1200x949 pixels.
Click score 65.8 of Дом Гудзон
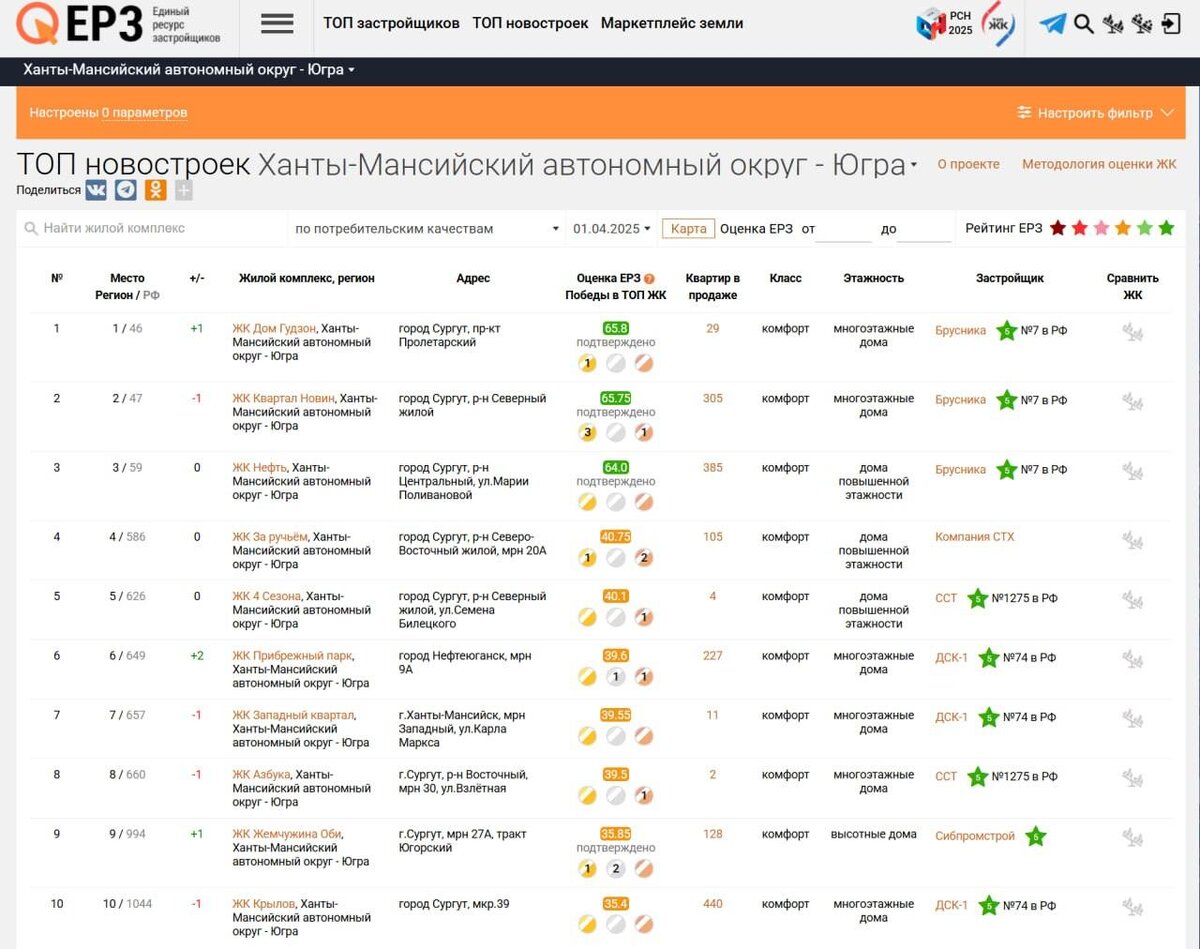616,328
